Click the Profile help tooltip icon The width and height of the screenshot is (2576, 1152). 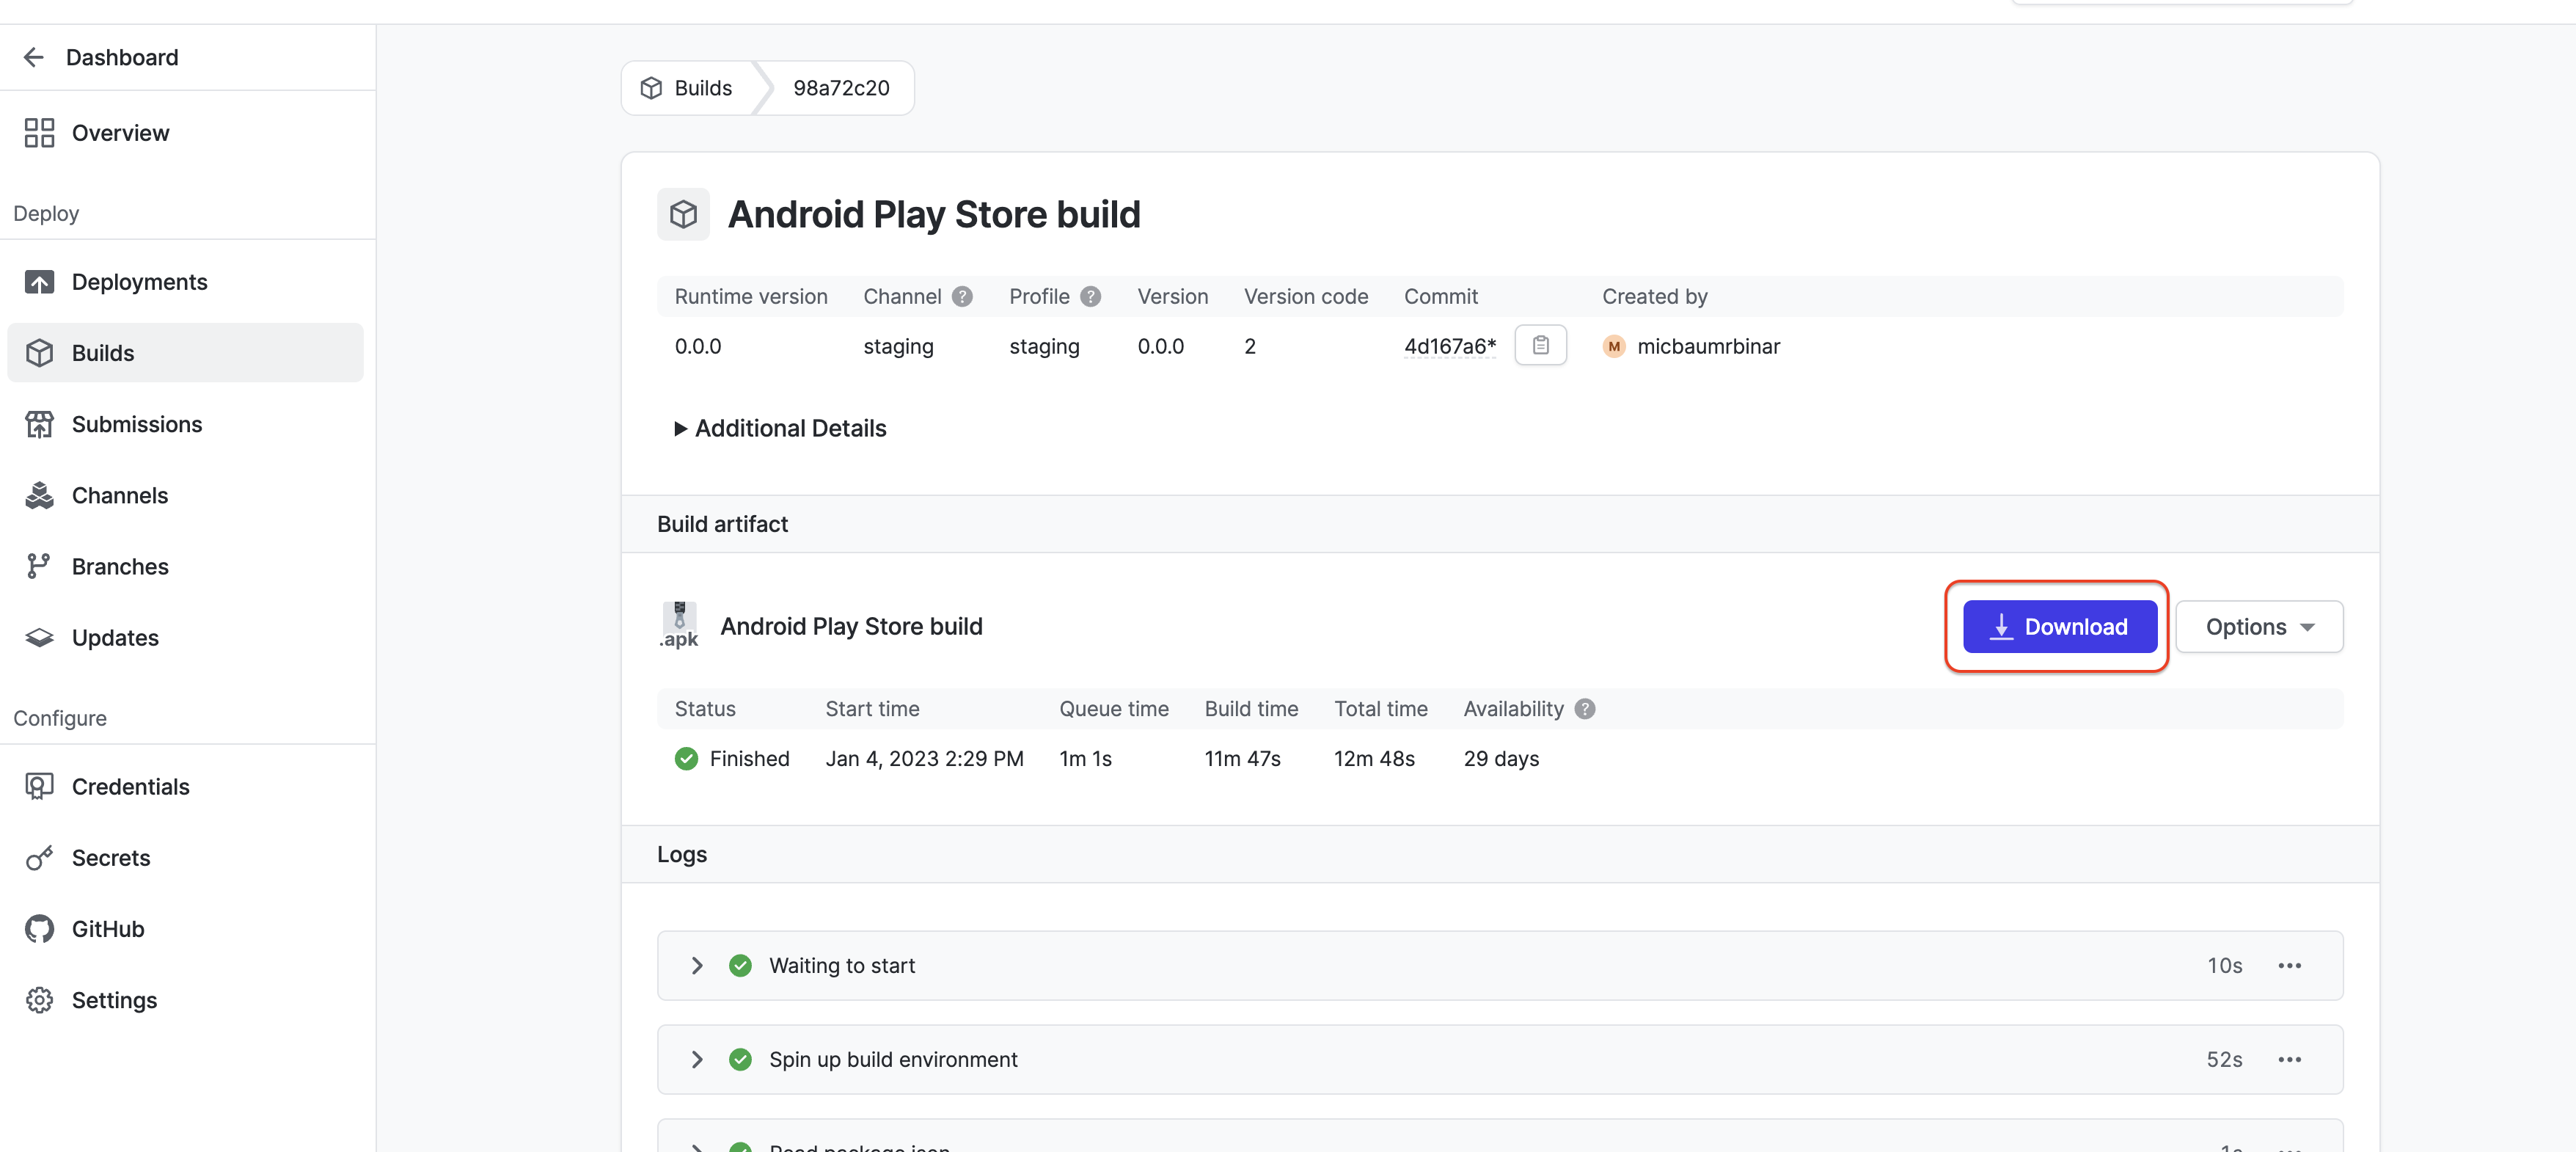[x=1092, y=296]
